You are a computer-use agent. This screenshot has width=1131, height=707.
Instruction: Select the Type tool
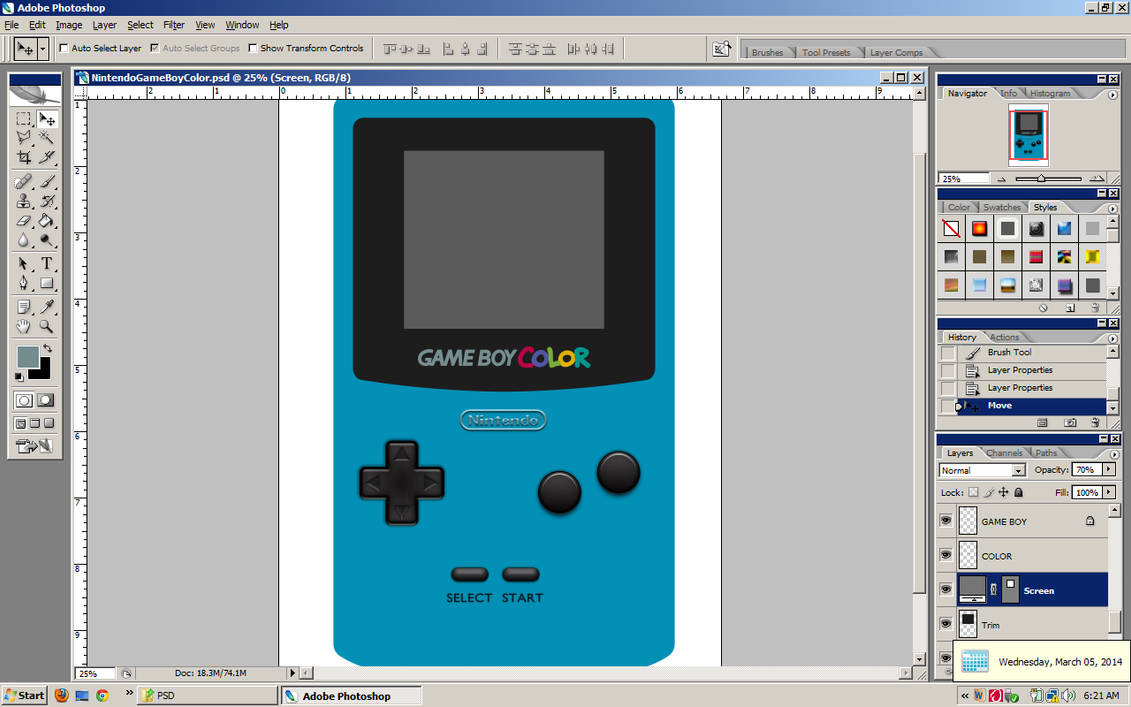click(x=47, y=263)
